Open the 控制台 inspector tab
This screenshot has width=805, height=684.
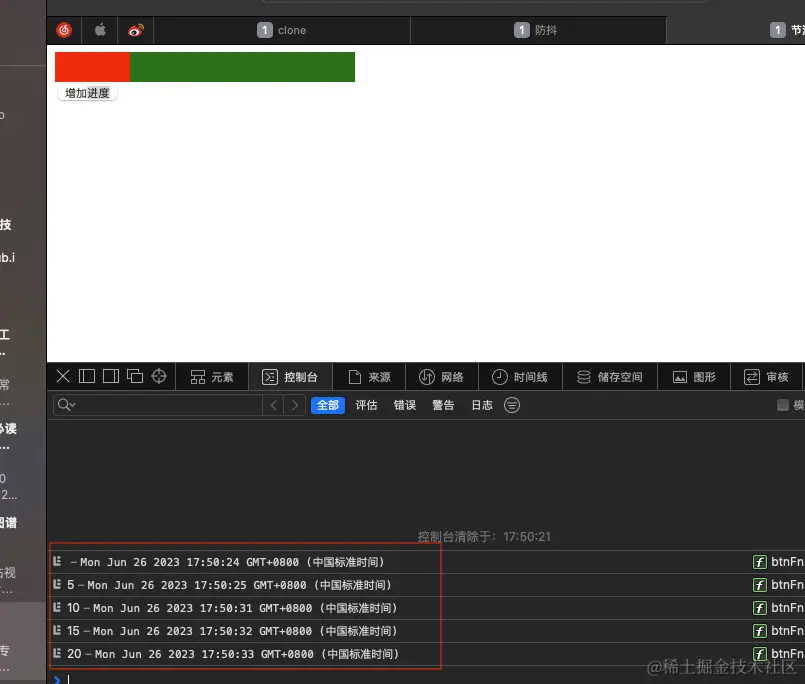[x=290, y=377]
